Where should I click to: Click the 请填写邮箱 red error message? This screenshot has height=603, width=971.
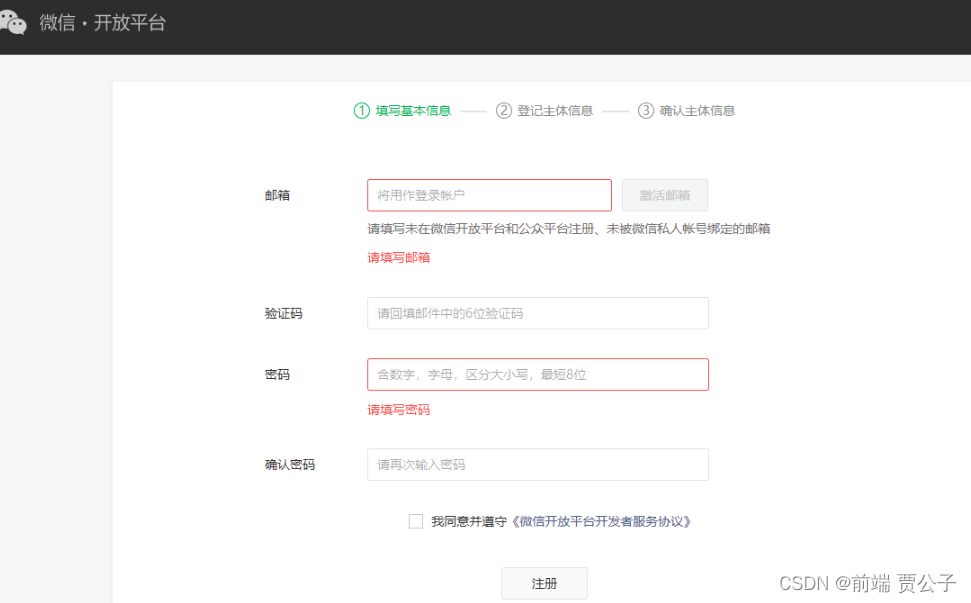pos(398,257)
